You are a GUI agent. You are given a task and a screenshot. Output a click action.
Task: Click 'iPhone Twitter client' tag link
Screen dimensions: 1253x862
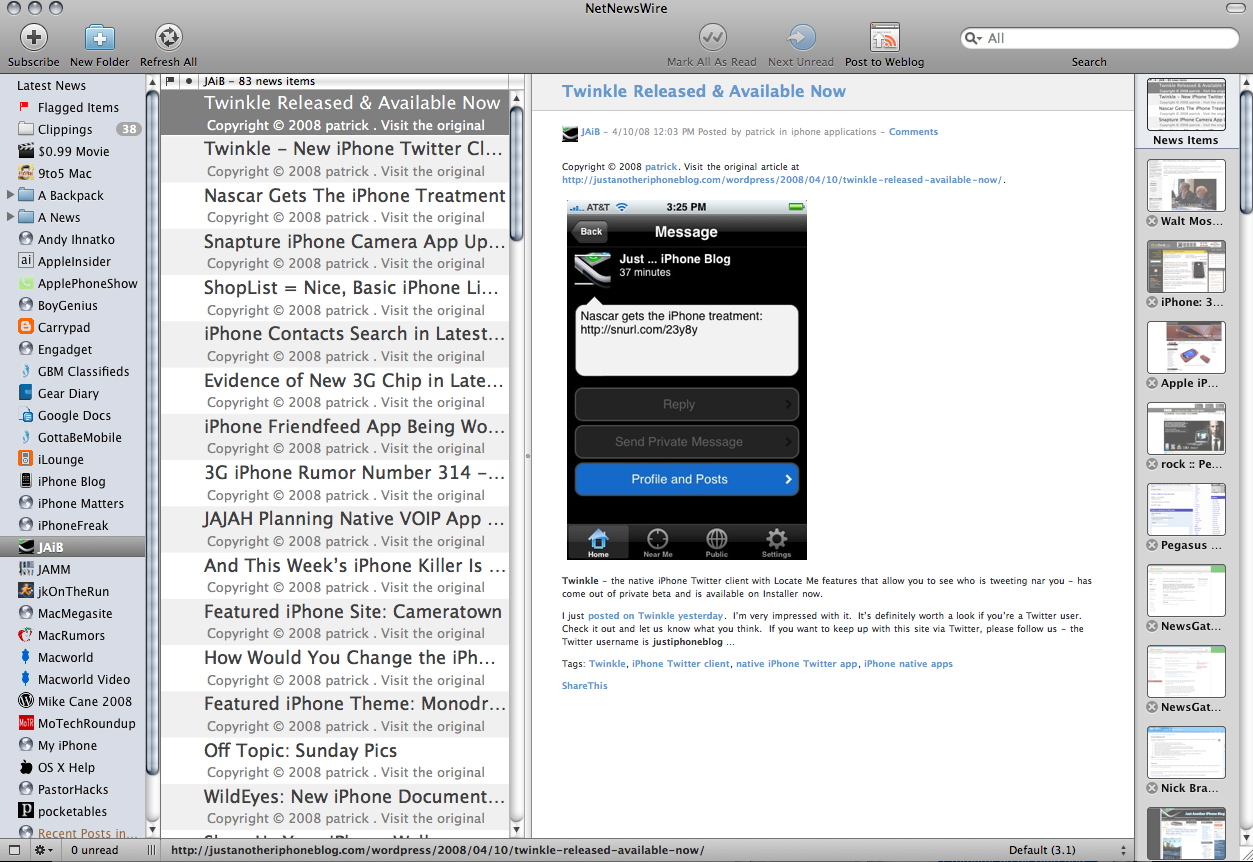[680, 664]
